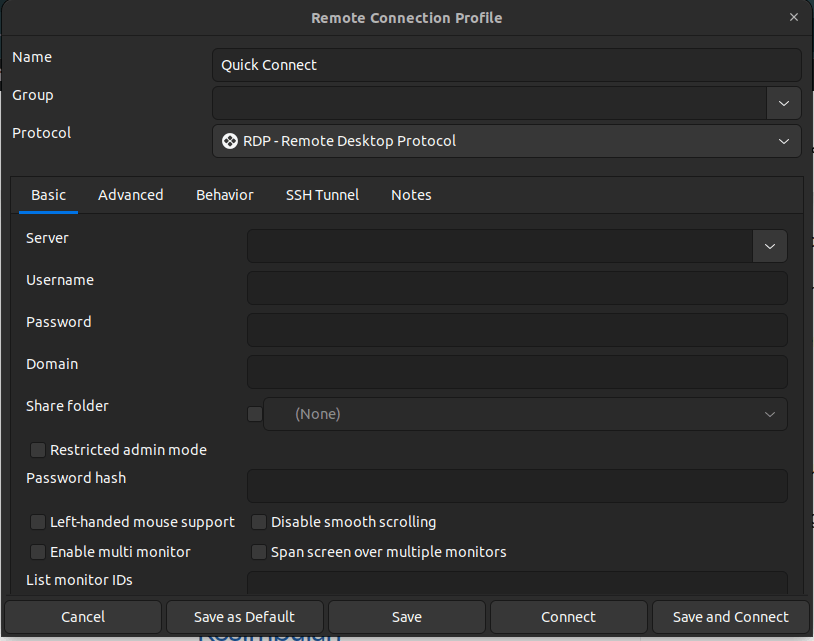Viewport: 814px width, 641px height.
Task: Click into the Password hash field
Action: click(517, 486)
